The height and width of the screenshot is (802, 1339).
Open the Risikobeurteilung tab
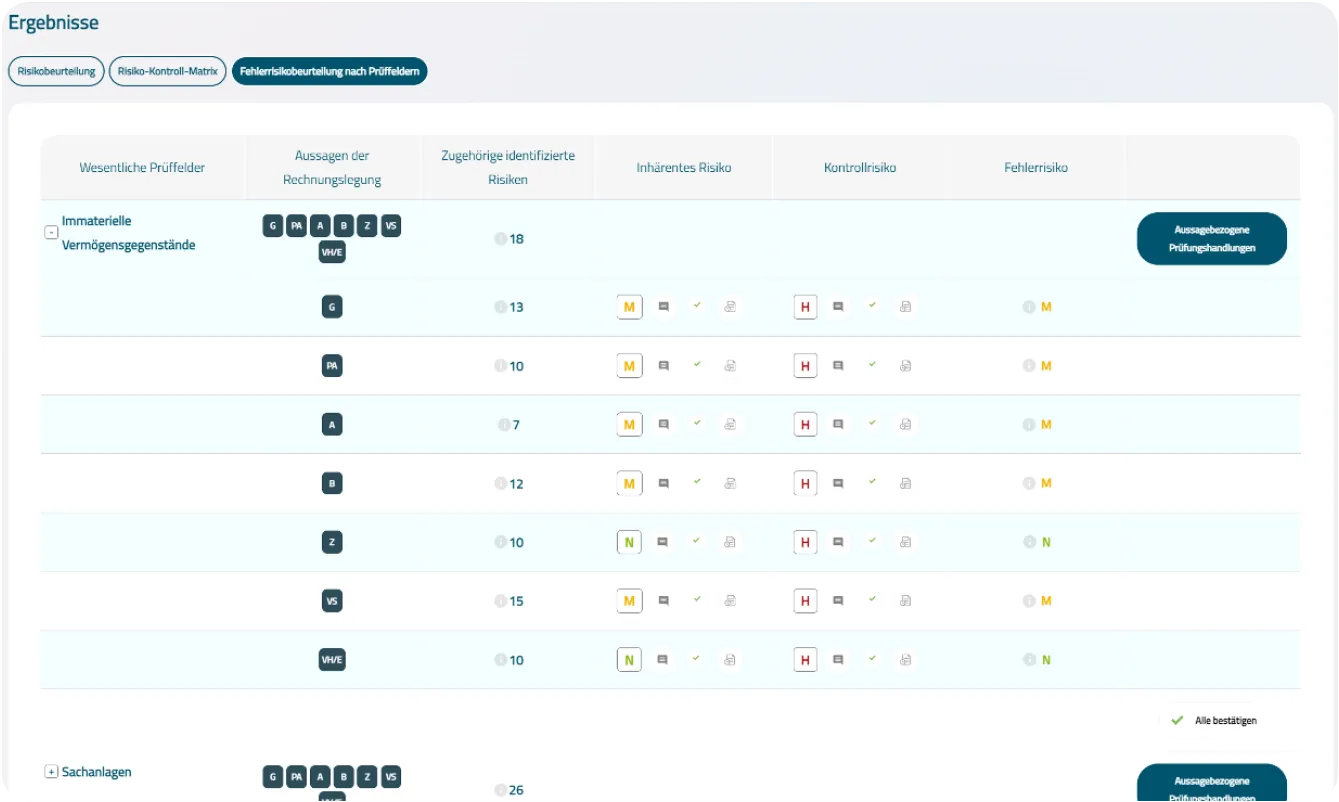coord(56,71)
